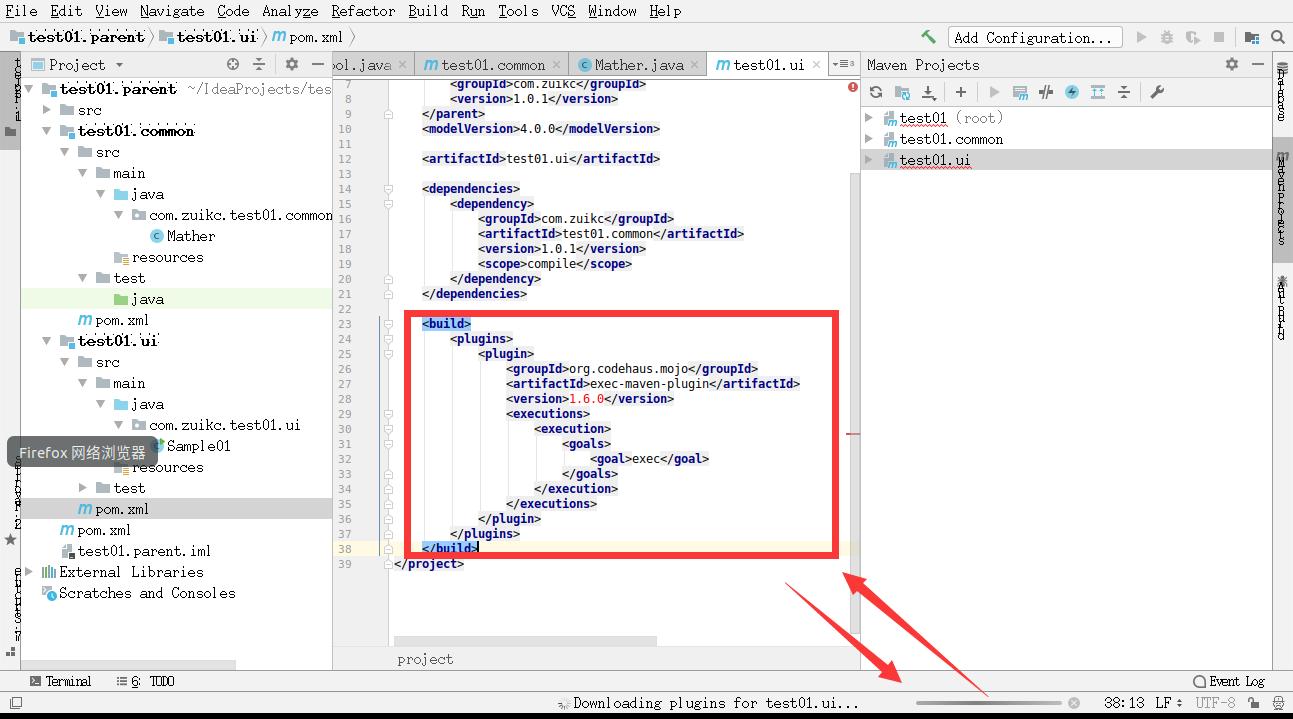Open the File menu
This screenshot has width=1293, height=719.
point(21,11)
